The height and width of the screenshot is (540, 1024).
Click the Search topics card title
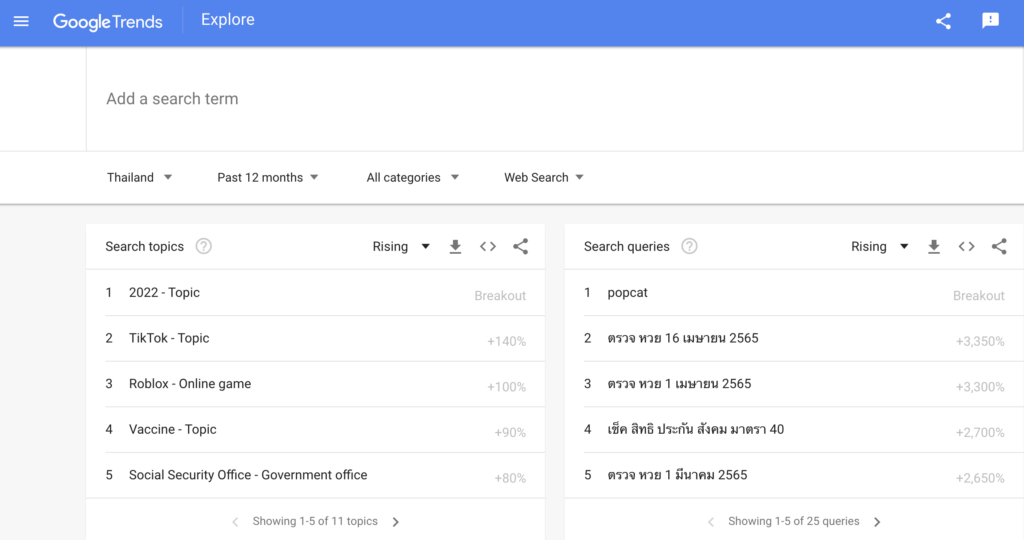[x=144, y=246]
